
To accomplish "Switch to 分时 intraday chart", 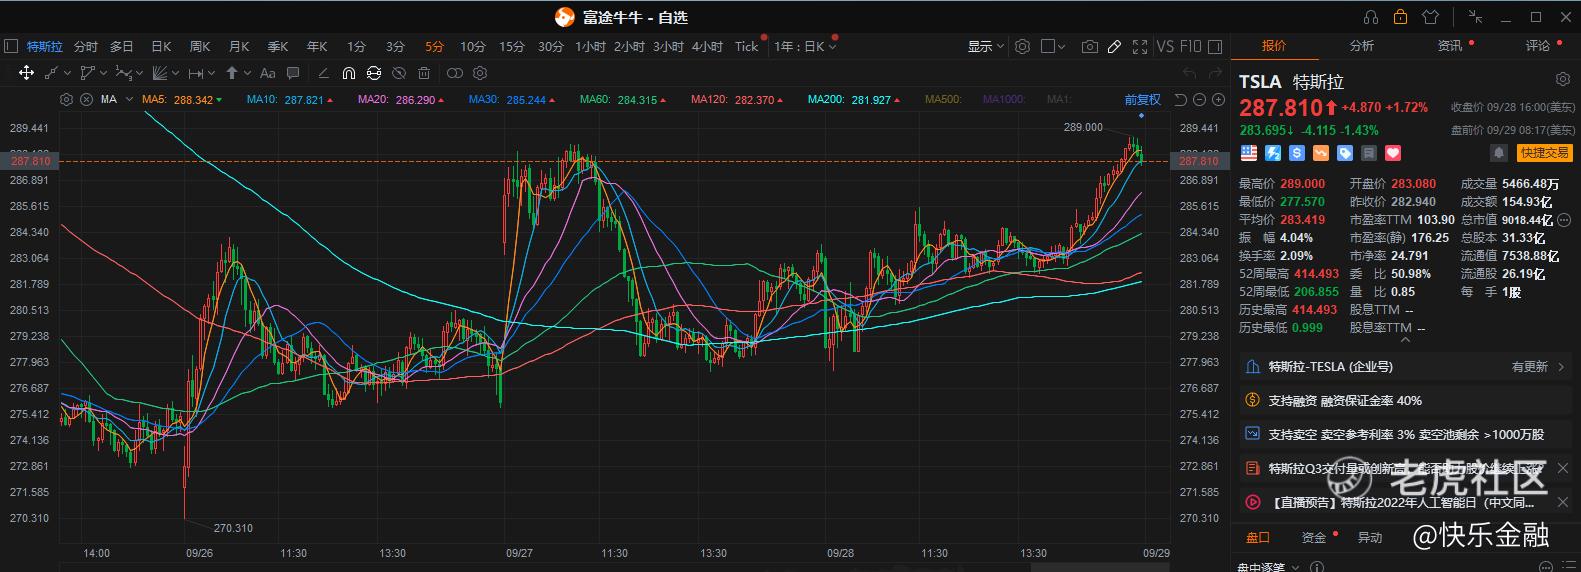I will tap(86, 46).
